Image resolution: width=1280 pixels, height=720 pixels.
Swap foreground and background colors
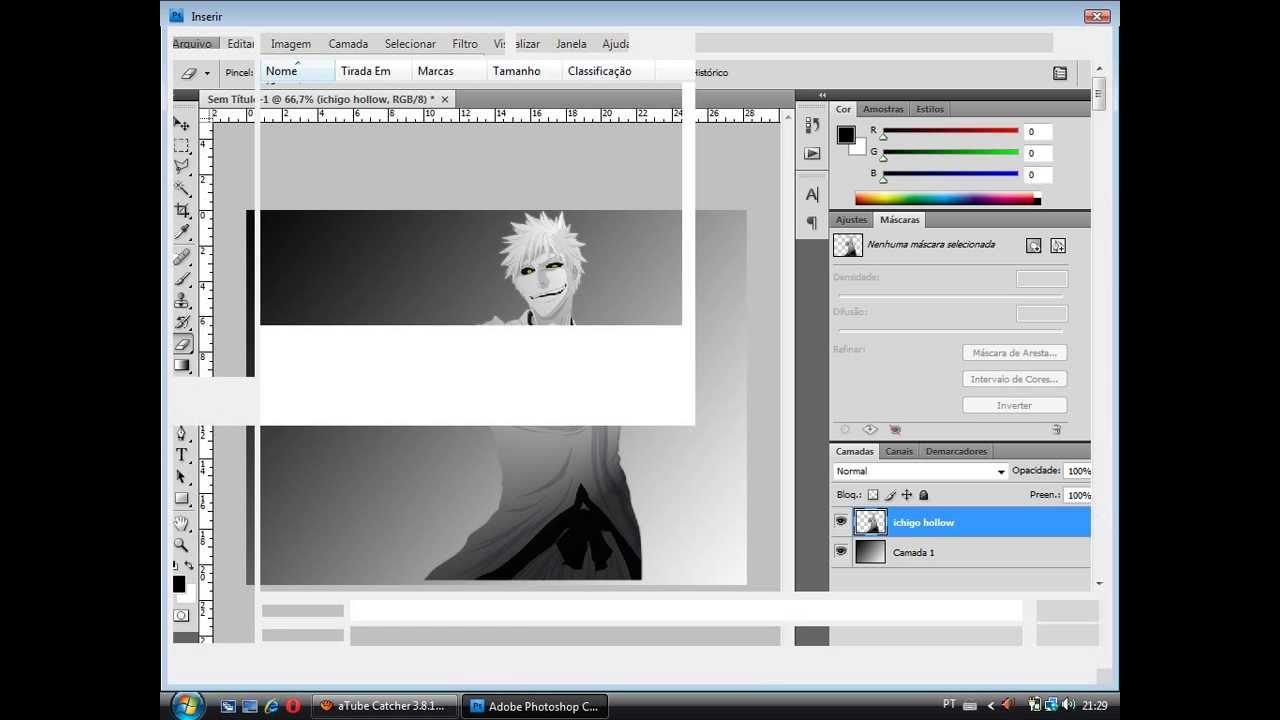coord(189,566)
